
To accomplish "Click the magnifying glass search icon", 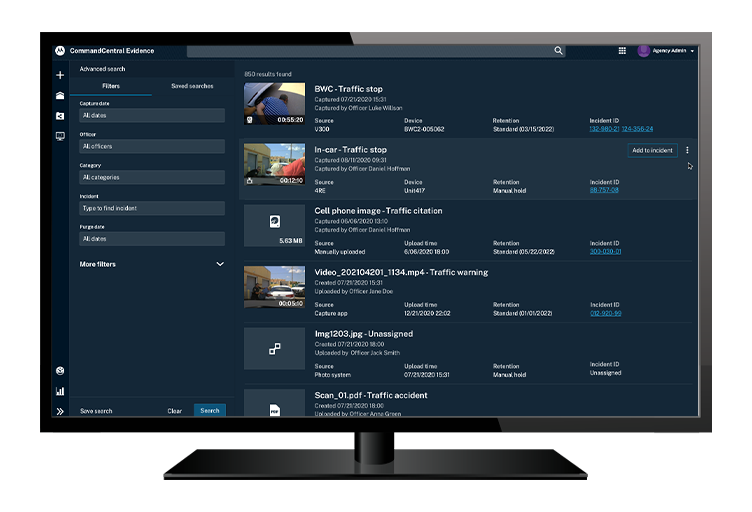I will click(559, 51).
